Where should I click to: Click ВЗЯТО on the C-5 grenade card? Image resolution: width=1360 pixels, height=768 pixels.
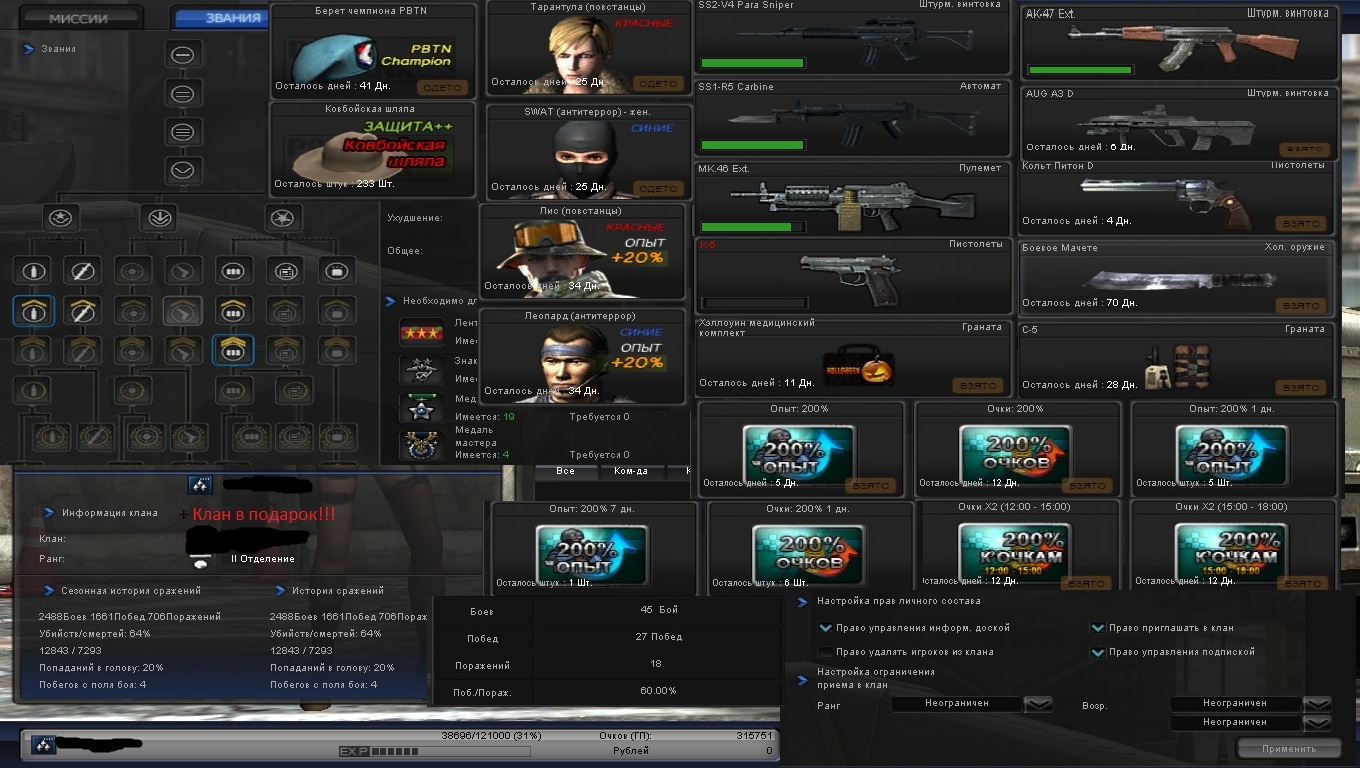1302,387
